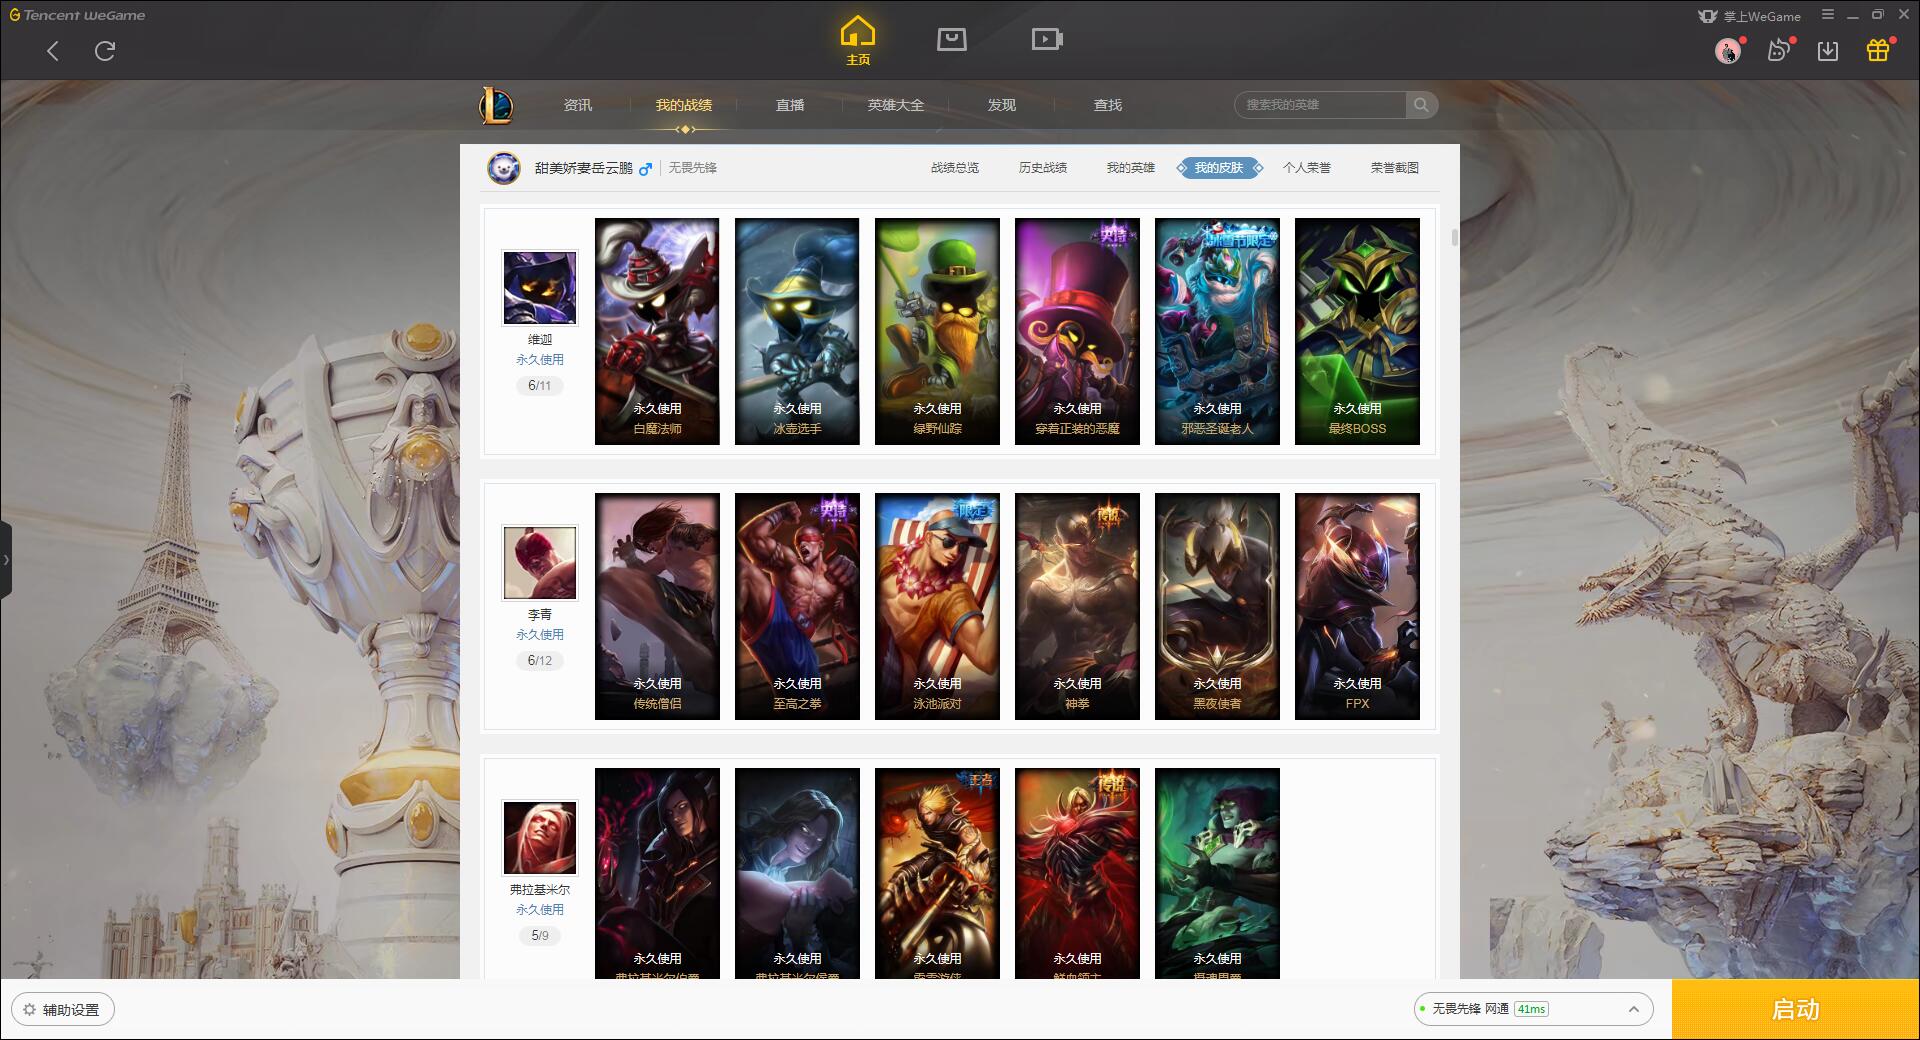Open Vladimir's green-toned skin card

pyautogui.click(x=1217, y=873)
